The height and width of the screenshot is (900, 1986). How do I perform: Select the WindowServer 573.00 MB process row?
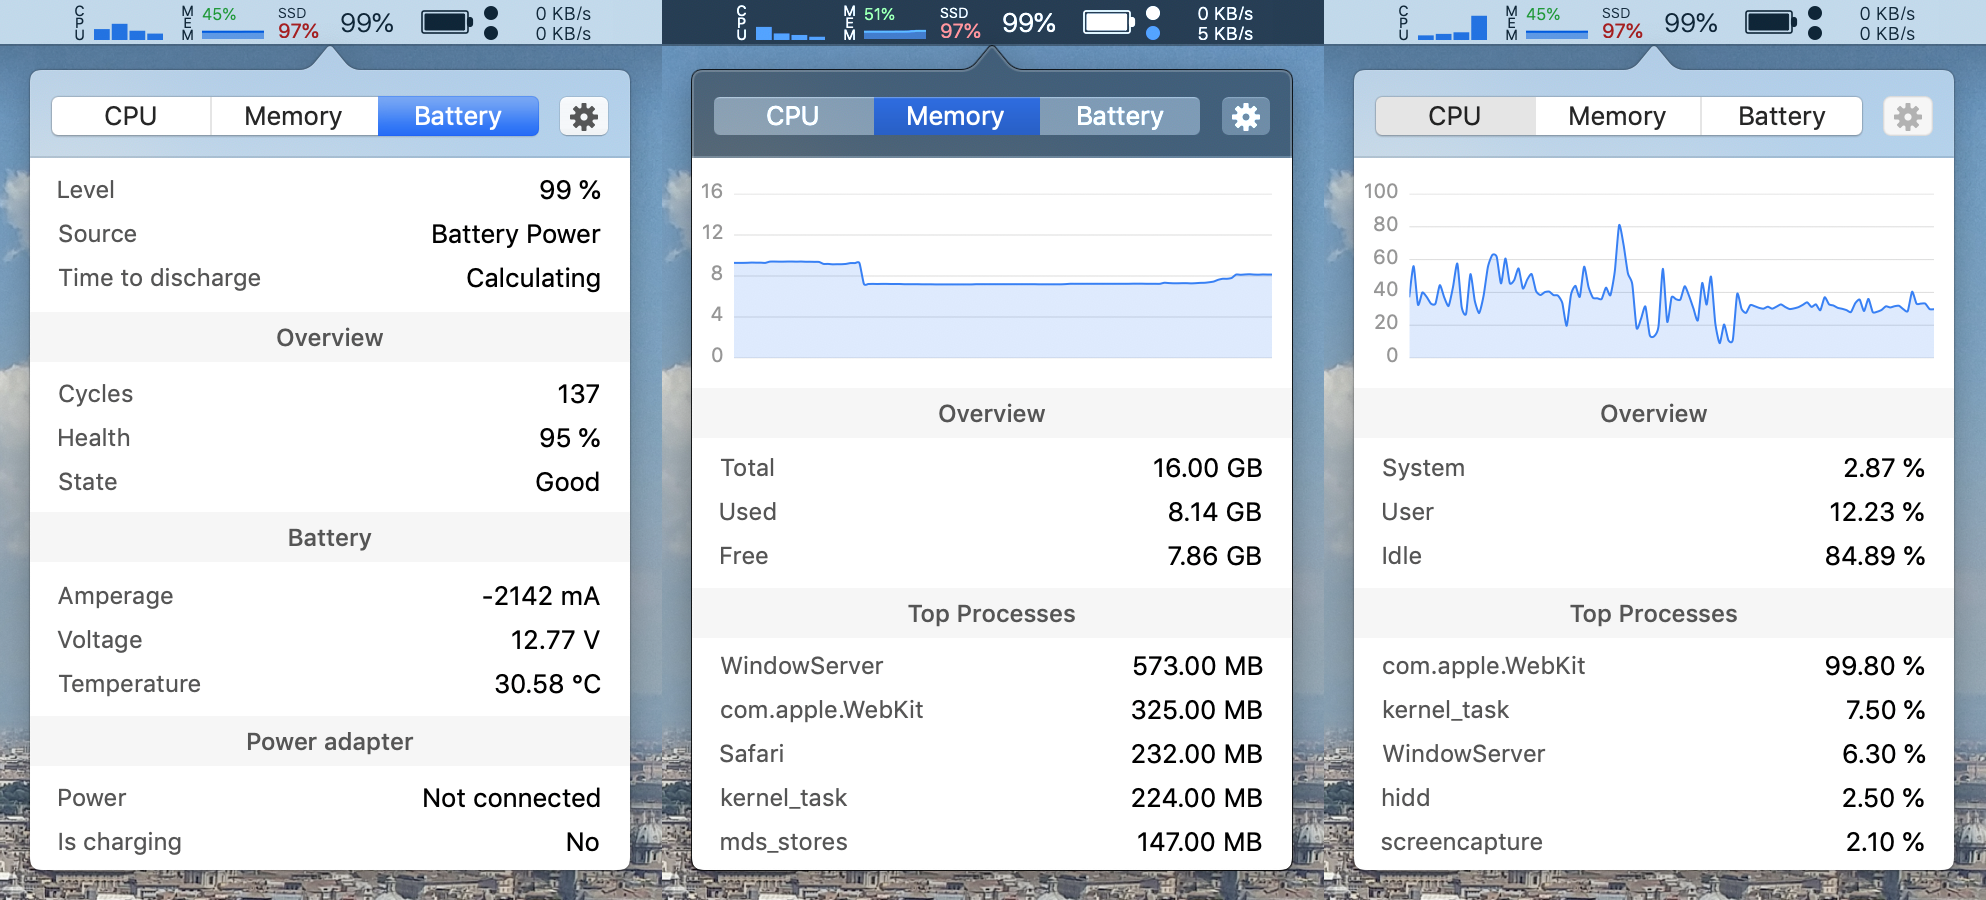pyautogui.click(x=991, y=666)
